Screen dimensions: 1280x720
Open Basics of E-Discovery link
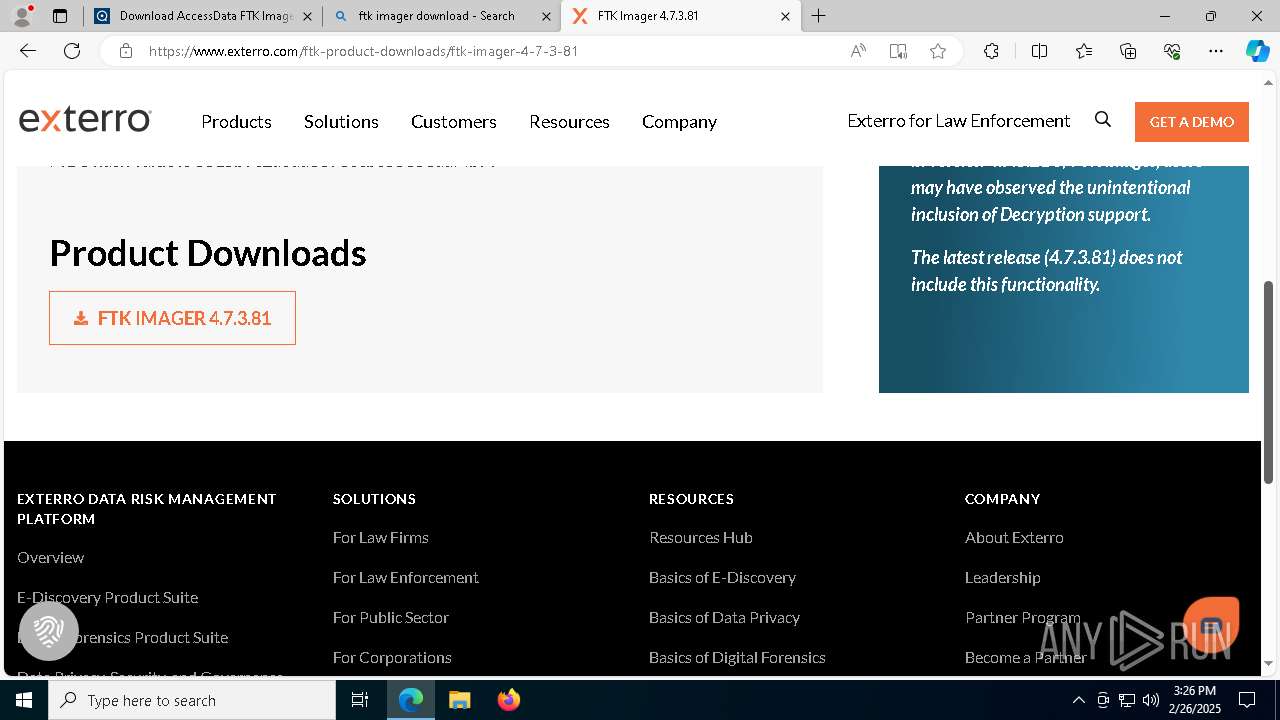[x=722, y=577]
